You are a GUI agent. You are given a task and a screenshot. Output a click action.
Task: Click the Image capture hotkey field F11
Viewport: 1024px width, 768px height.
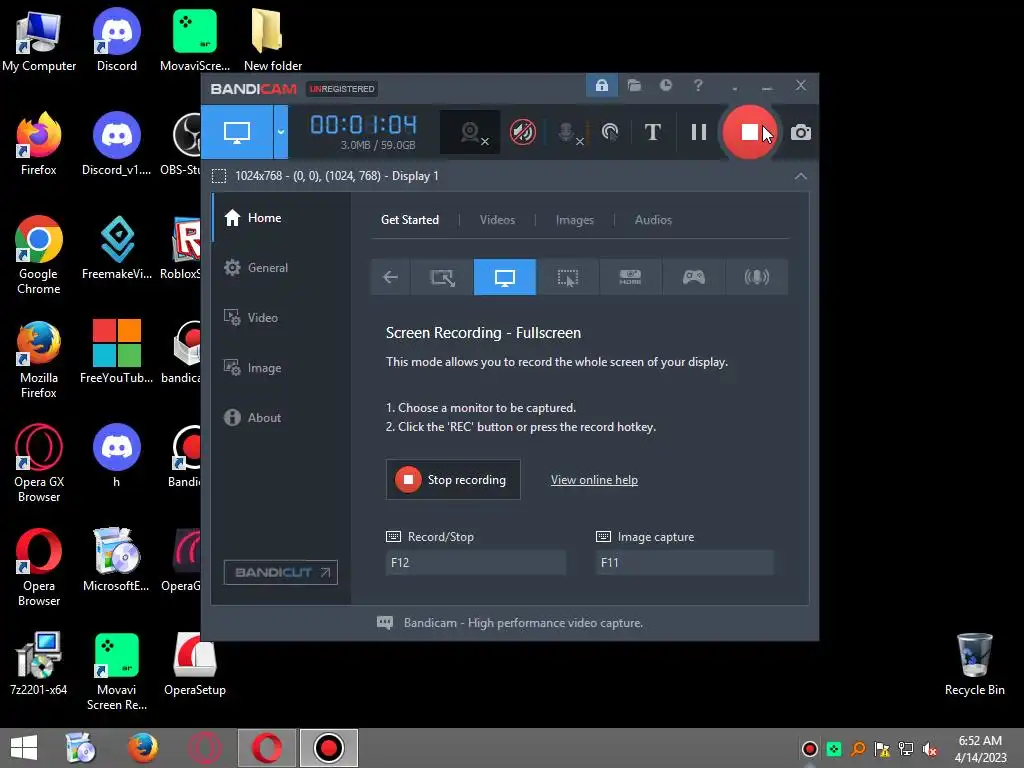tap(684, 563)
